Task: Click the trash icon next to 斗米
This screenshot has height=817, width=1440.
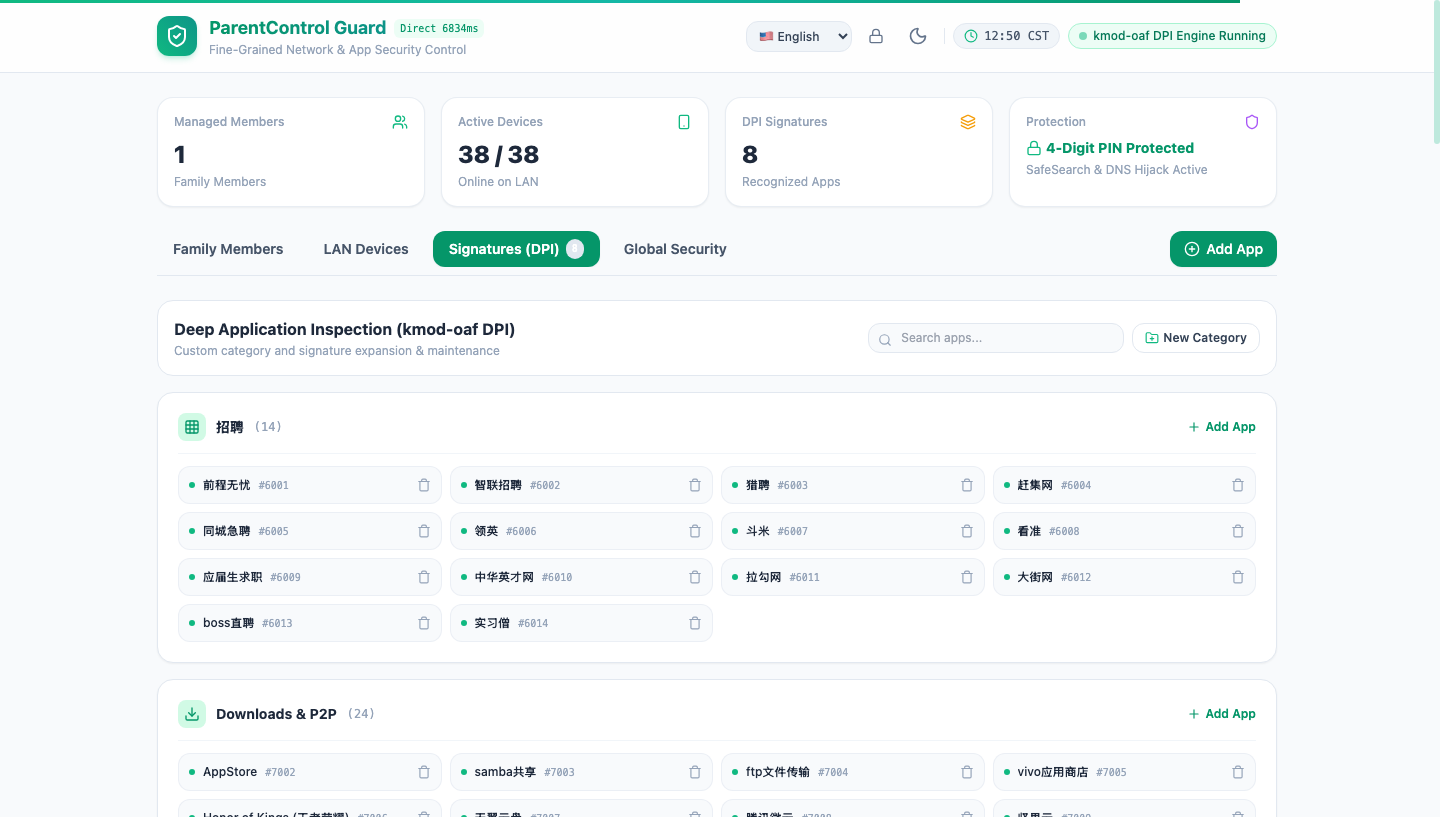Action: tap(967, 531)
